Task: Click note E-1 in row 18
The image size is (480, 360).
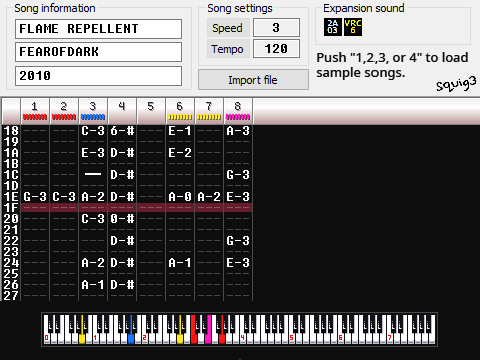Action: (x=180, y=131)
